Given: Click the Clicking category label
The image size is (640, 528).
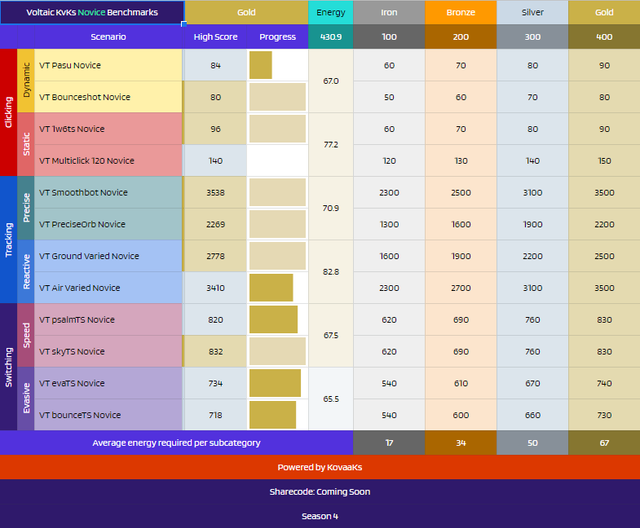Looking at the screenshot, I should click(9, 113).
